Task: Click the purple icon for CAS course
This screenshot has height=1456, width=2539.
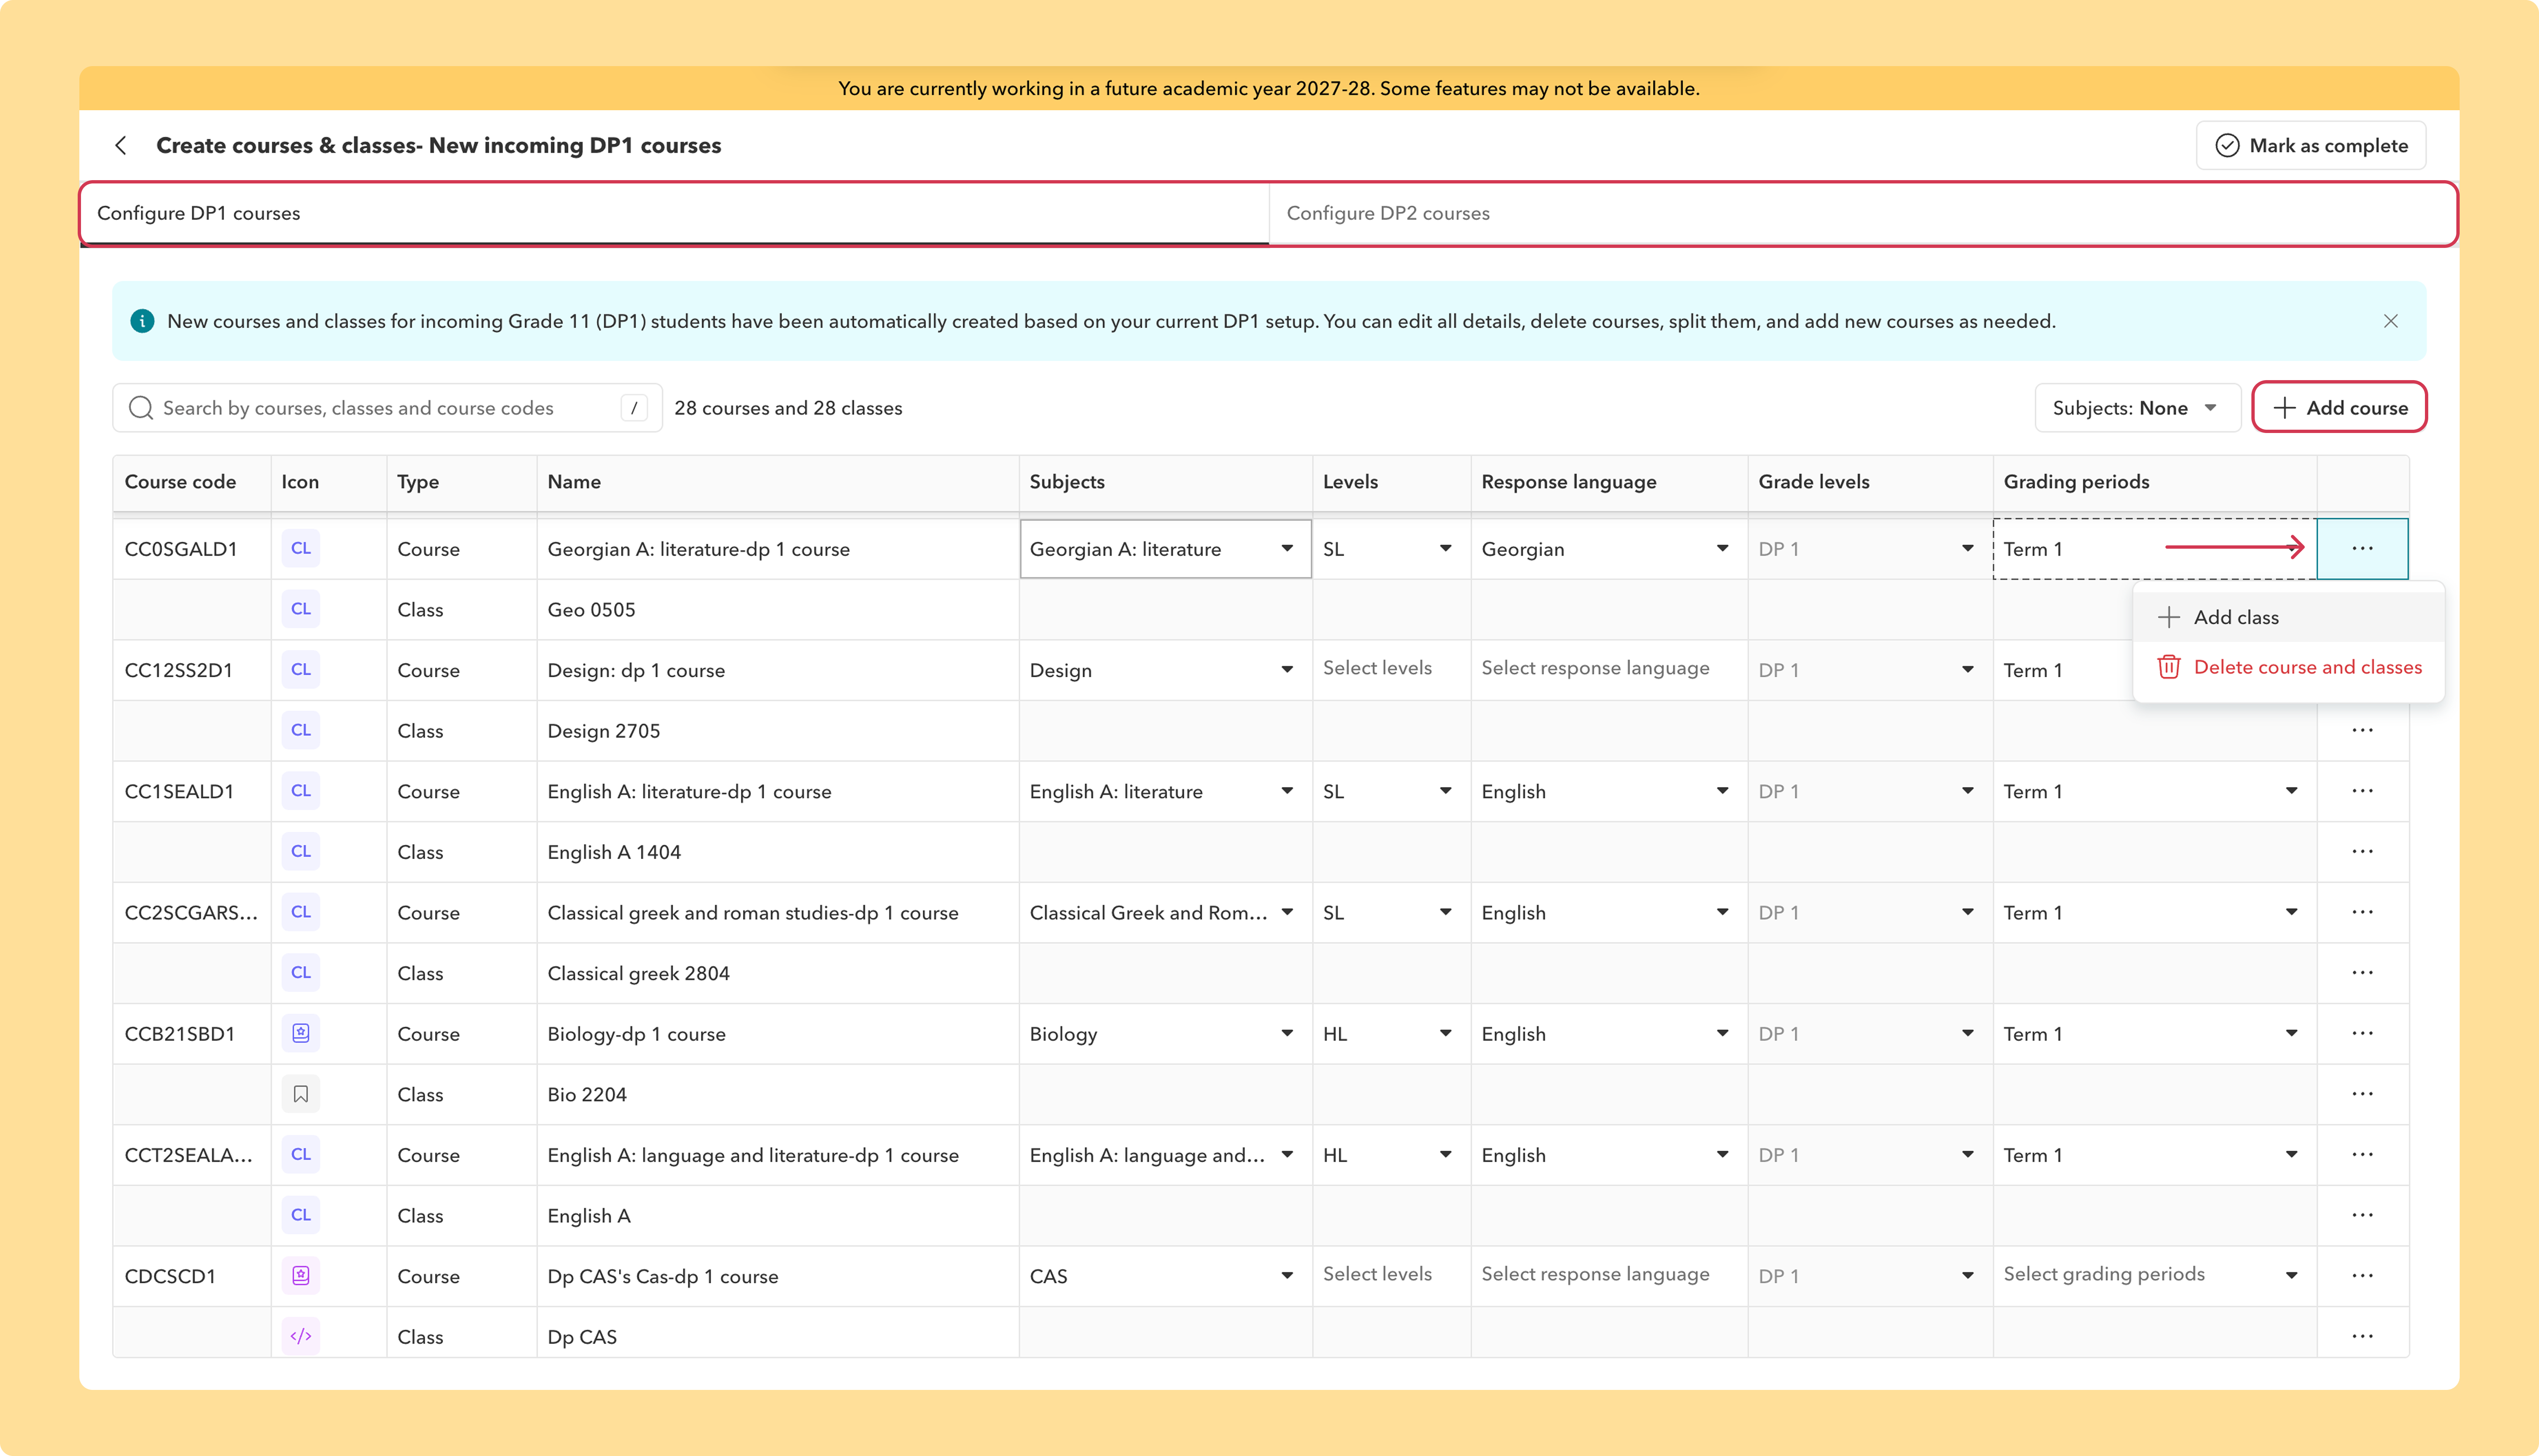Action: [x=301, y=1275]
